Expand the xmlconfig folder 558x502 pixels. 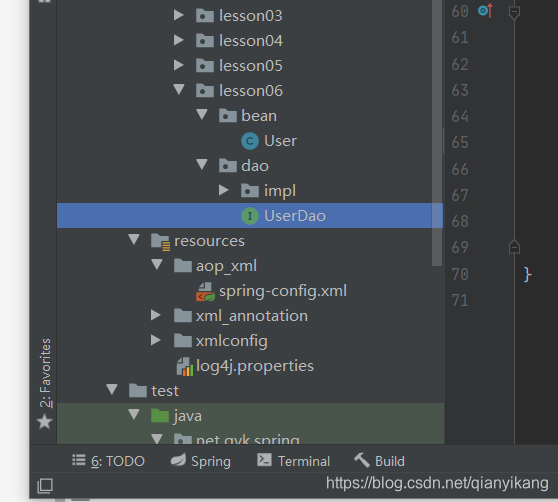coord(156,340)
